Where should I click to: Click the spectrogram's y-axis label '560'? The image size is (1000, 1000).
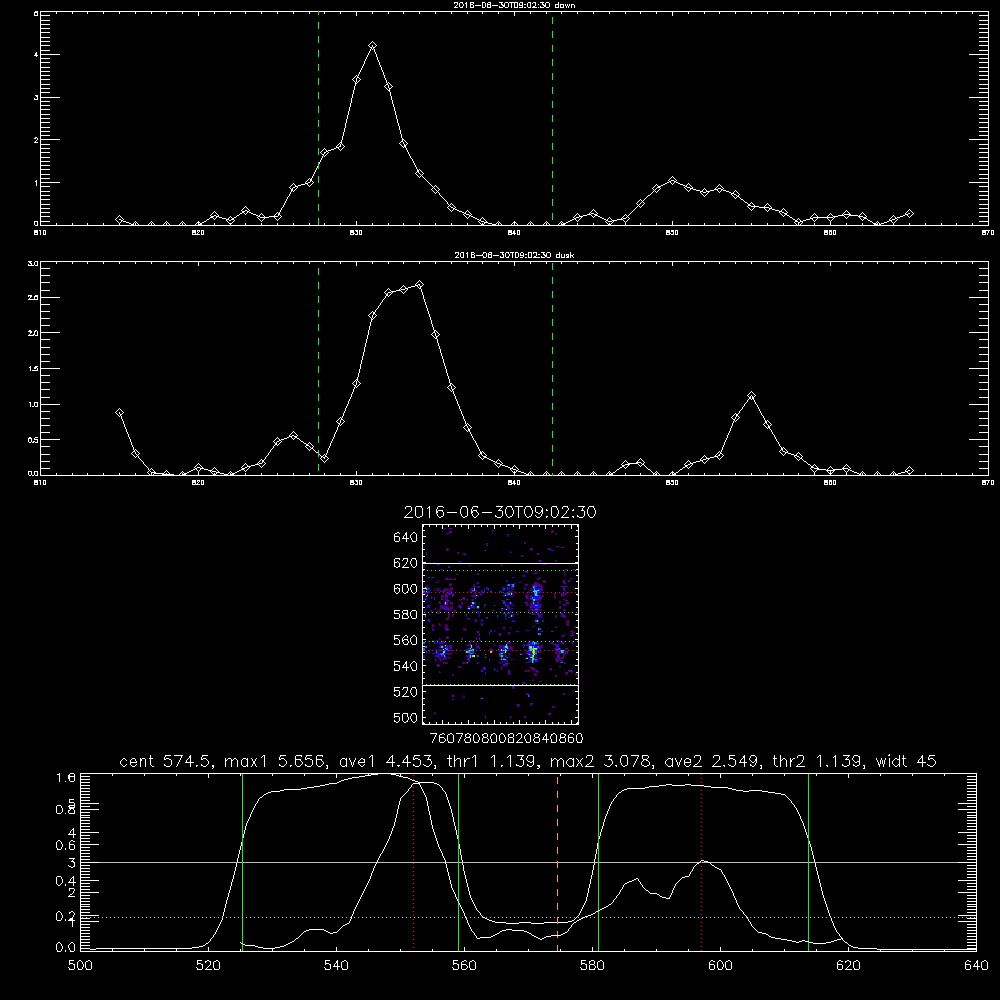406,640
